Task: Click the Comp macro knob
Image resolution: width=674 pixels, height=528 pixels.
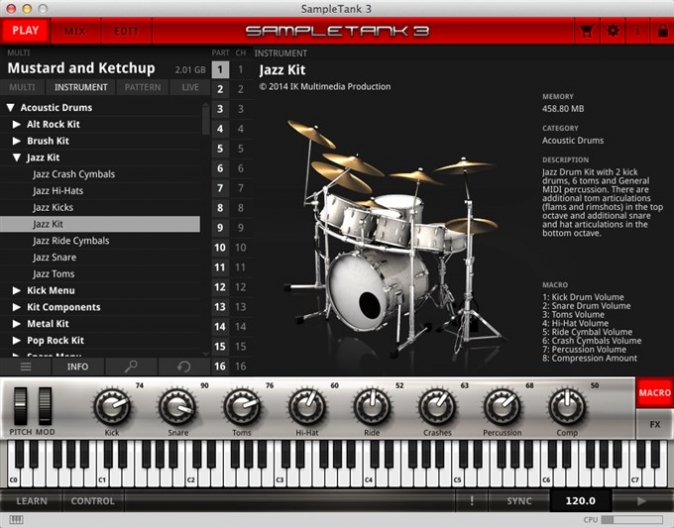Action: pyautogui.click(x=567, y=407)
